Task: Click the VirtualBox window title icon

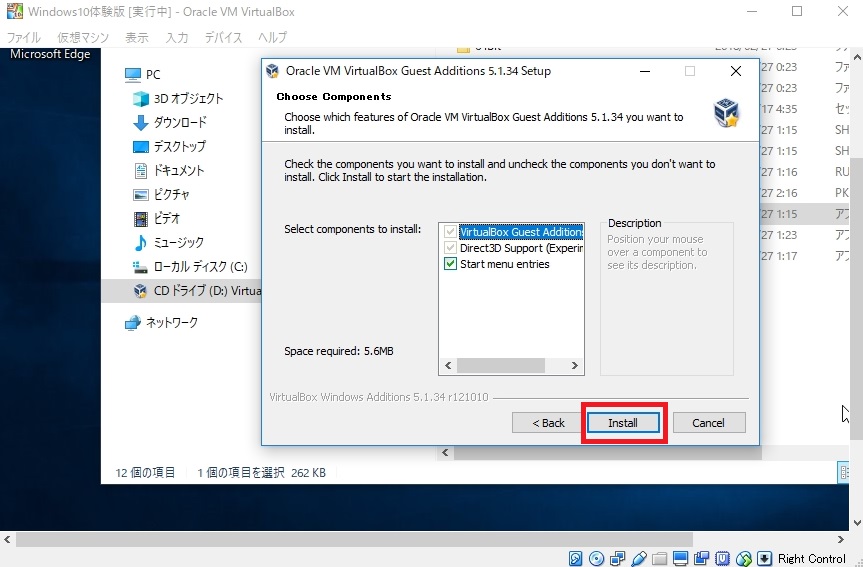Action: click(x=15, y=11)
